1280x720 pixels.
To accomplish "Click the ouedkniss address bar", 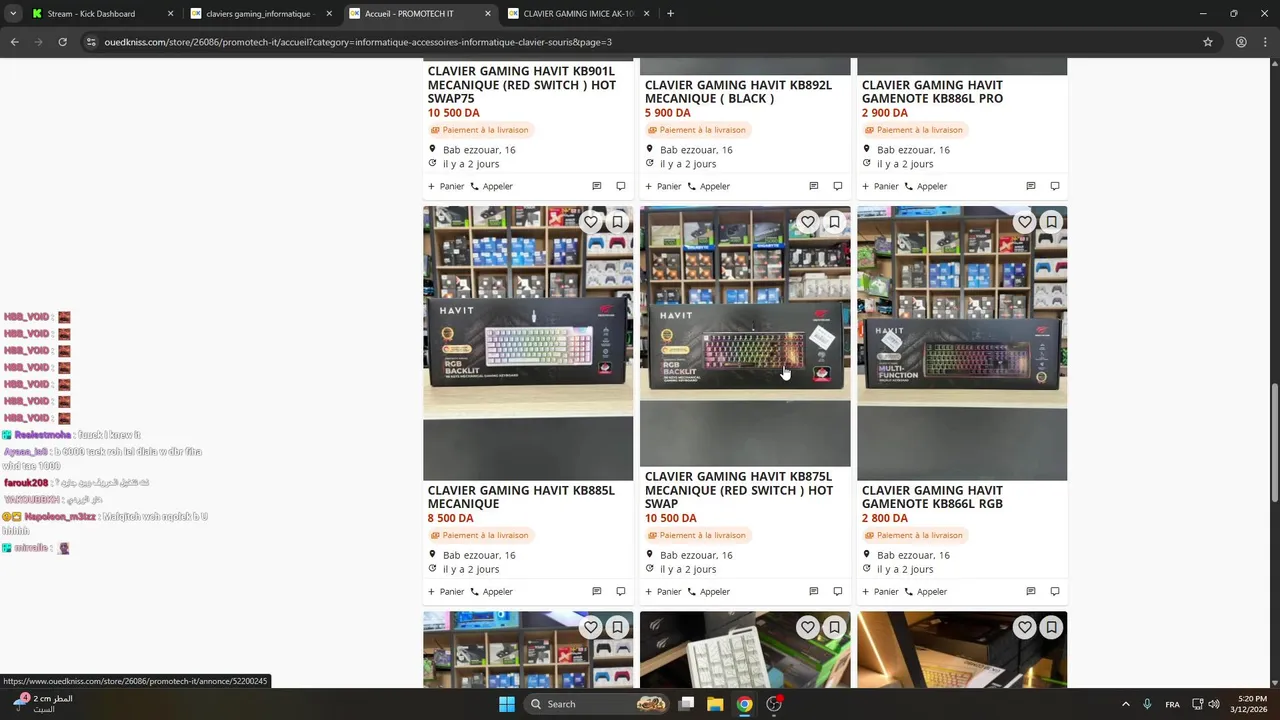I will click(x=640, y=42).
